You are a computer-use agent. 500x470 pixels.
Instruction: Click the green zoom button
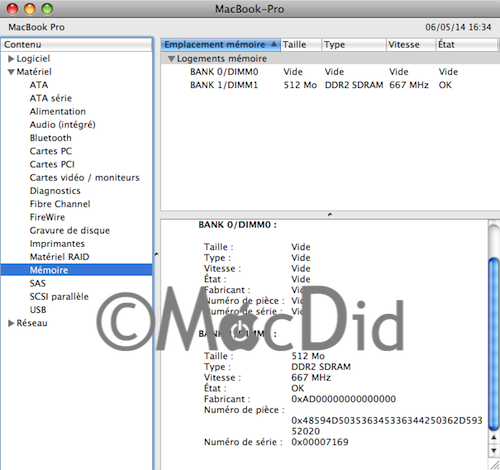click(x=47, y=9)
